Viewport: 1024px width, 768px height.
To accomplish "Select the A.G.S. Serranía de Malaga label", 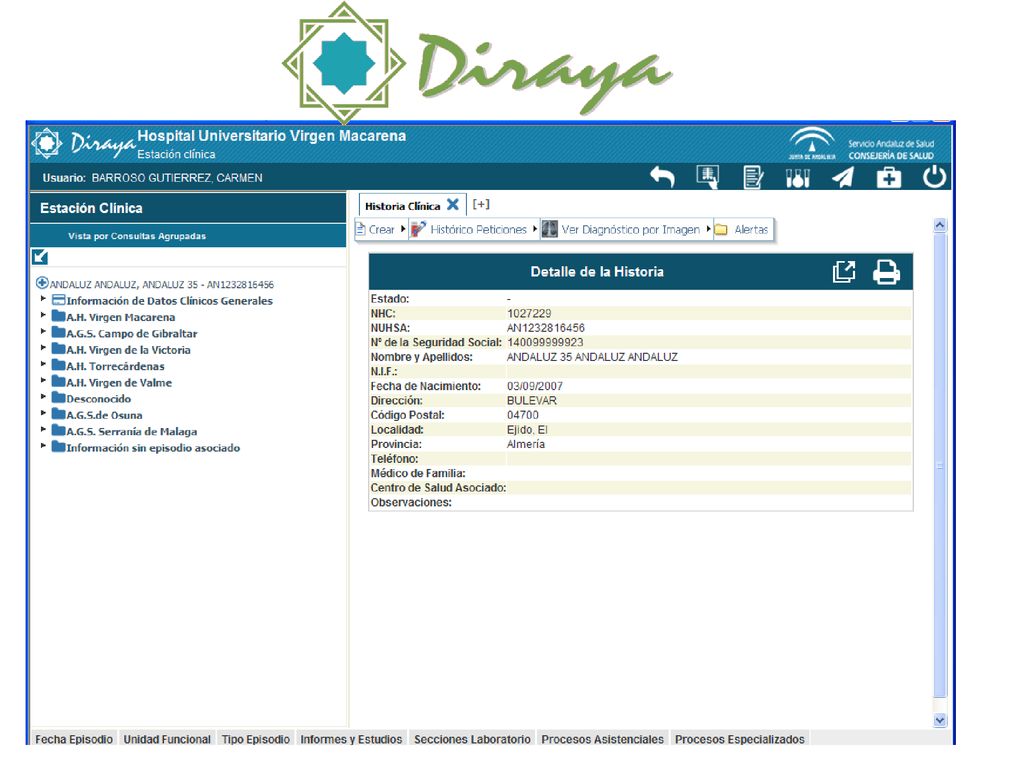I will point(131,431).
